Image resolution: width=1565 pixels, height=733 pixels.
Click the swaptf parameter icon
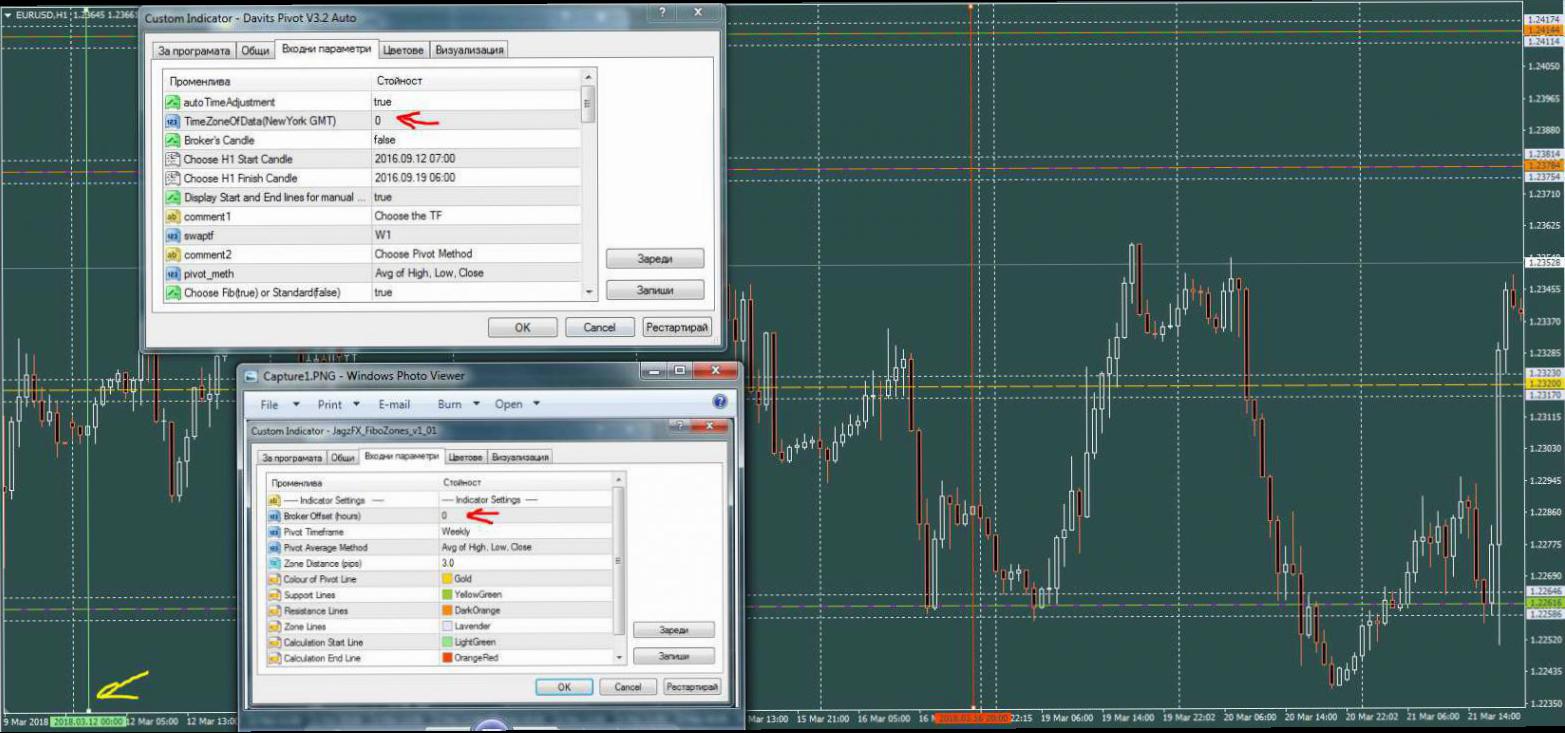[173, 235]
